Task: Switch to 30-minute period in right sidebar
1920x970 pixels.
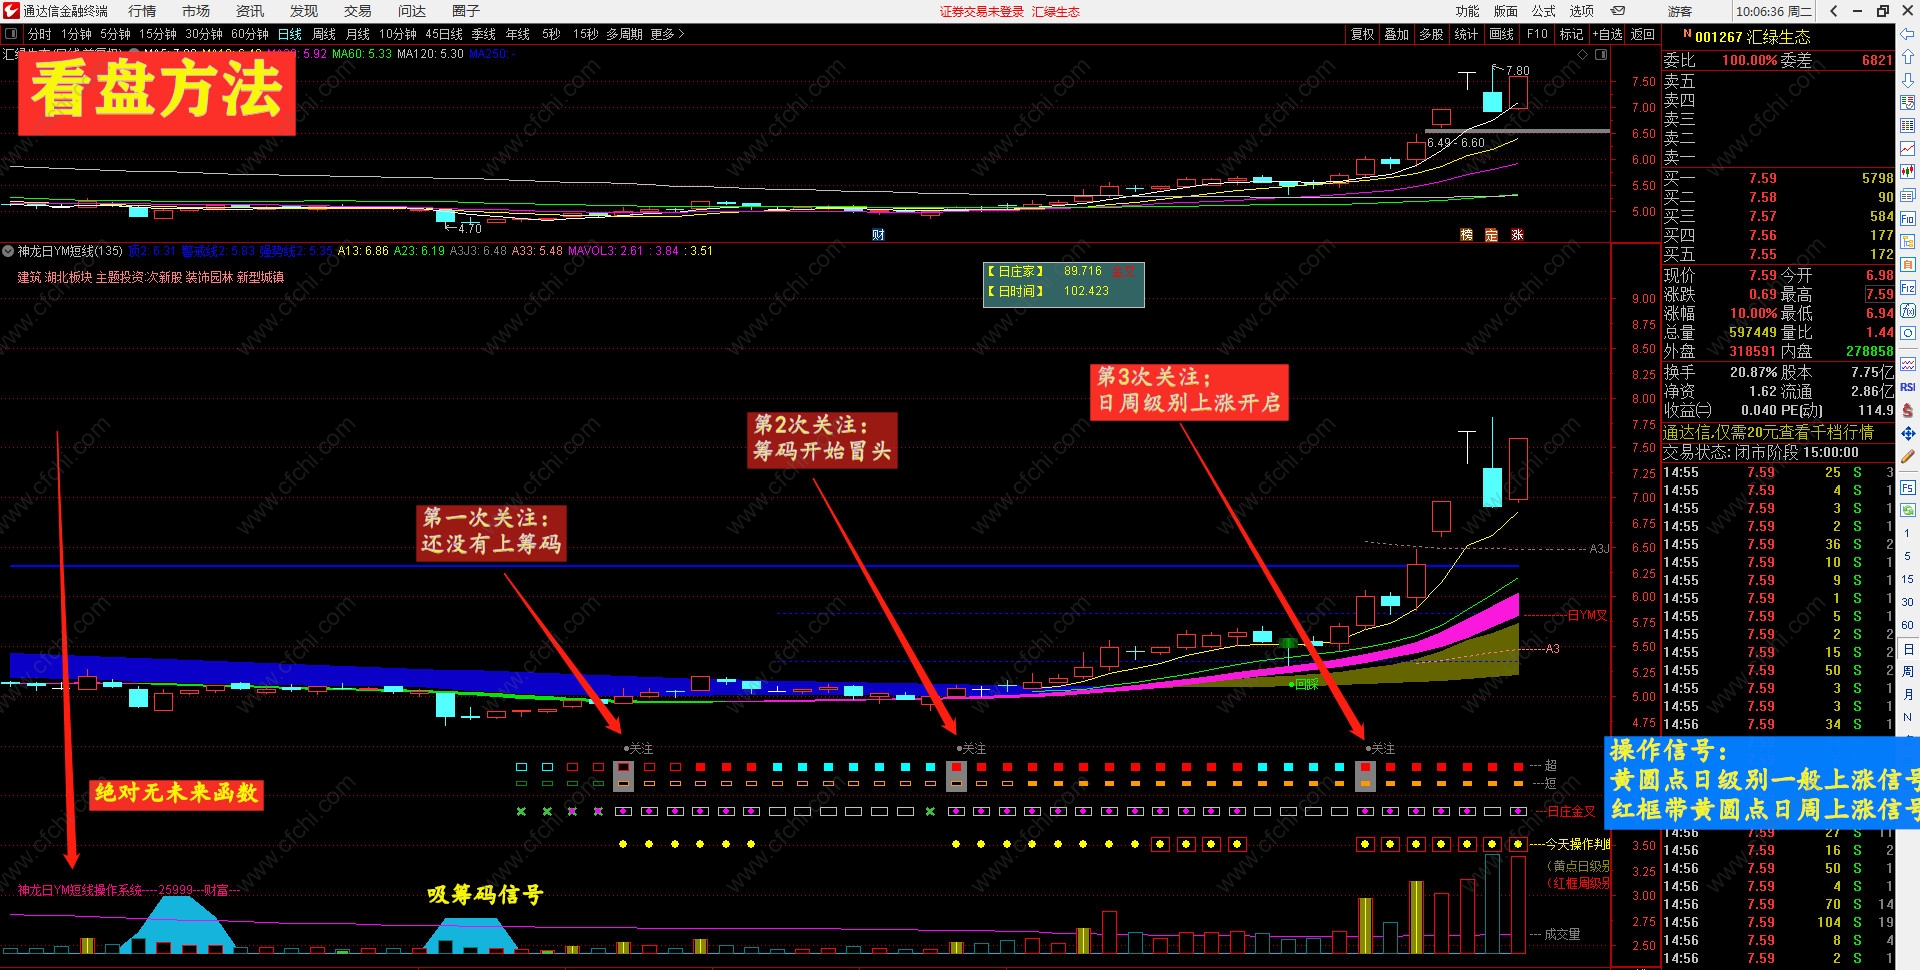Action: tap(1907, 602)
